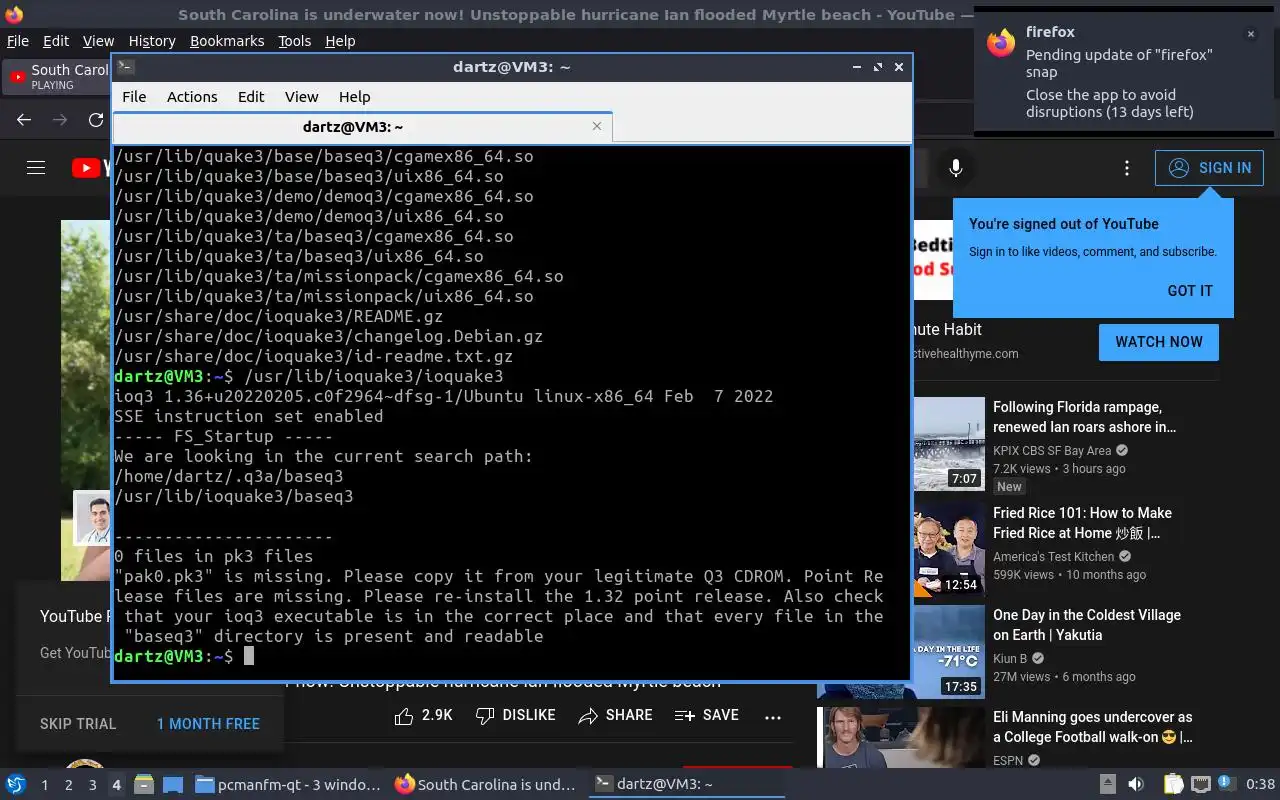
Task: Click the YouTube logo
Action: click(91, 168)
